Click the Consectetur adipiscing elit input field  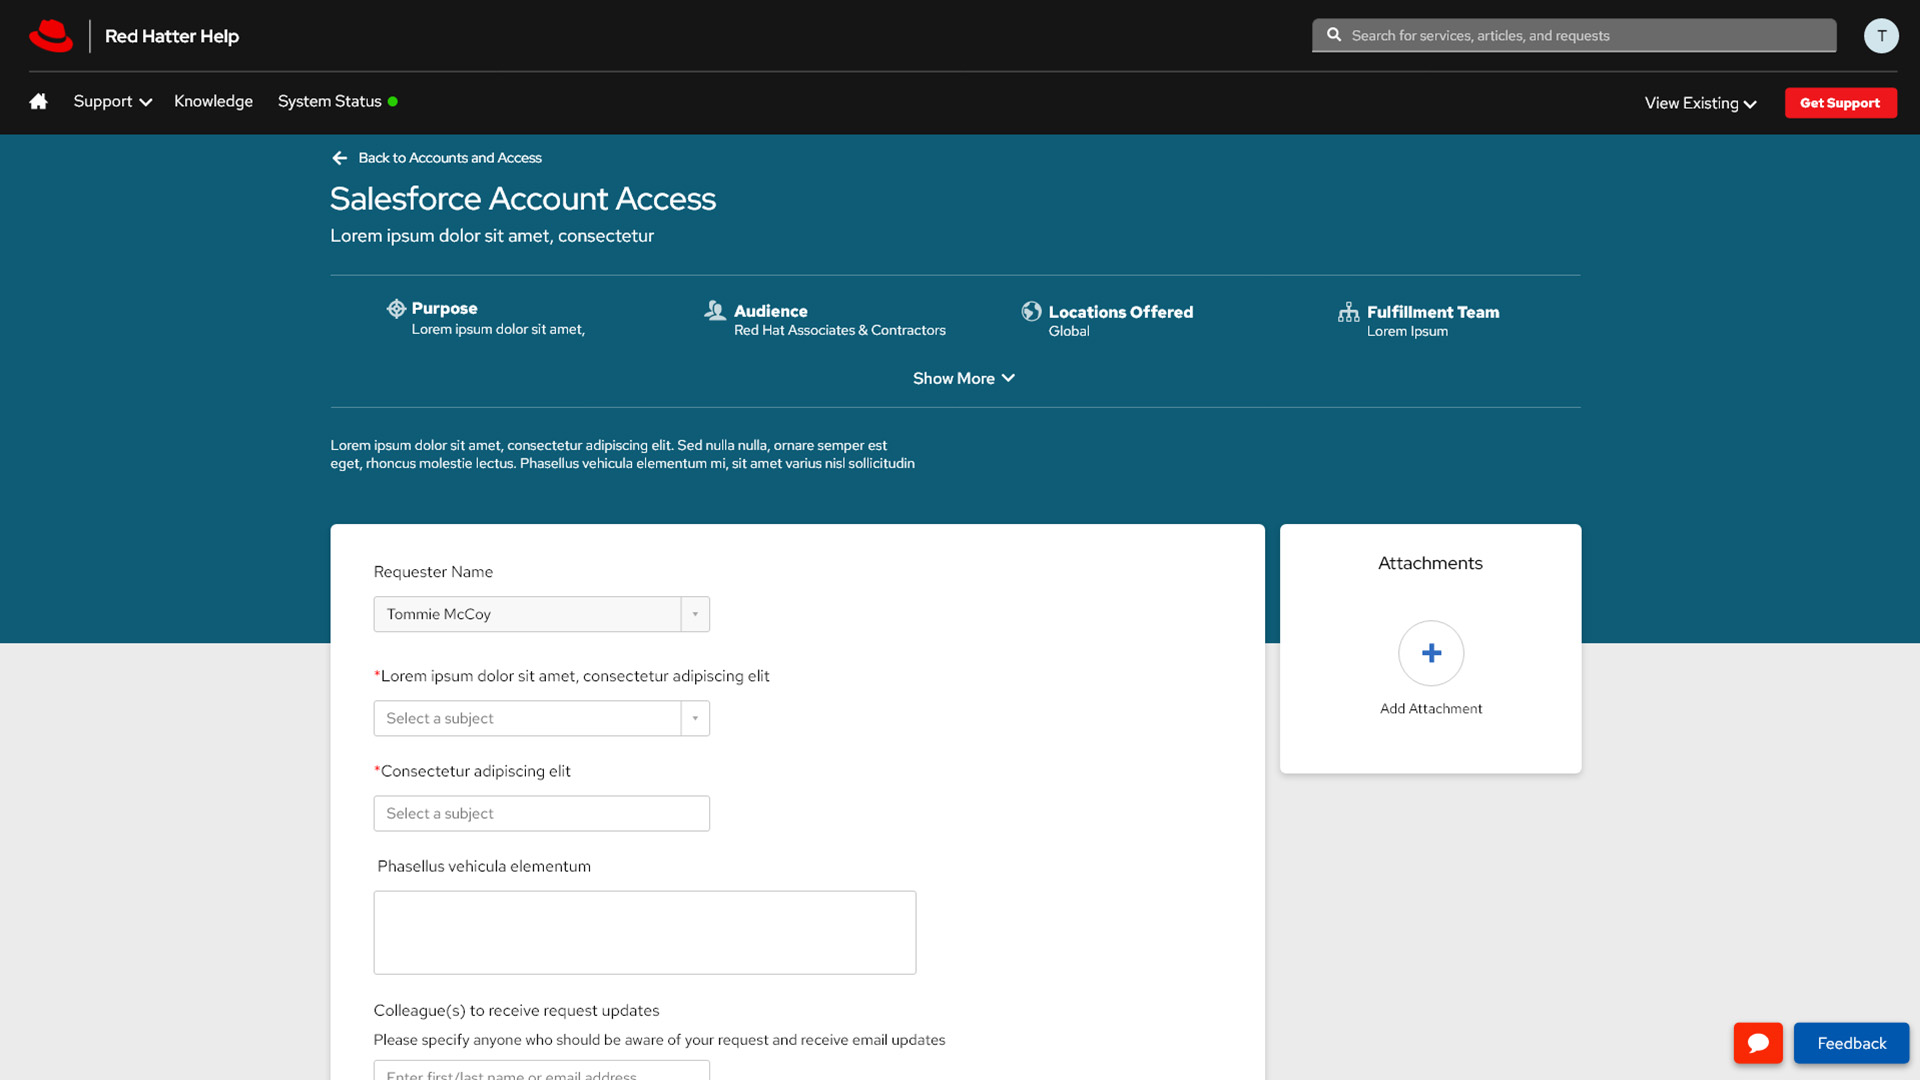(541, 813)
